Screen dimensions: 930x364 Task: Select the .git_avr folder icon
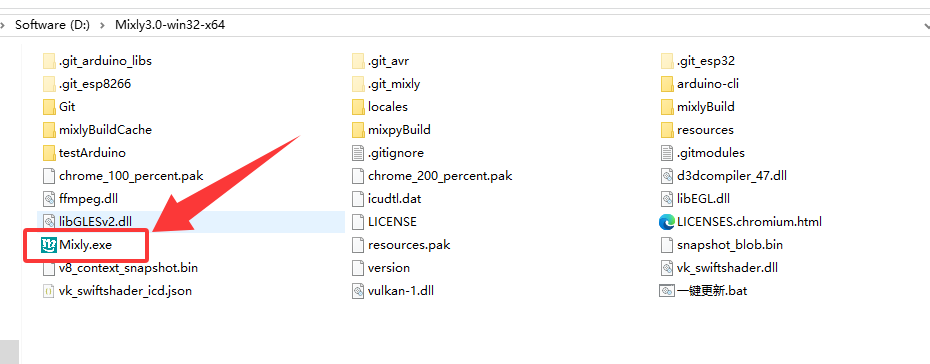coord(358,60)
